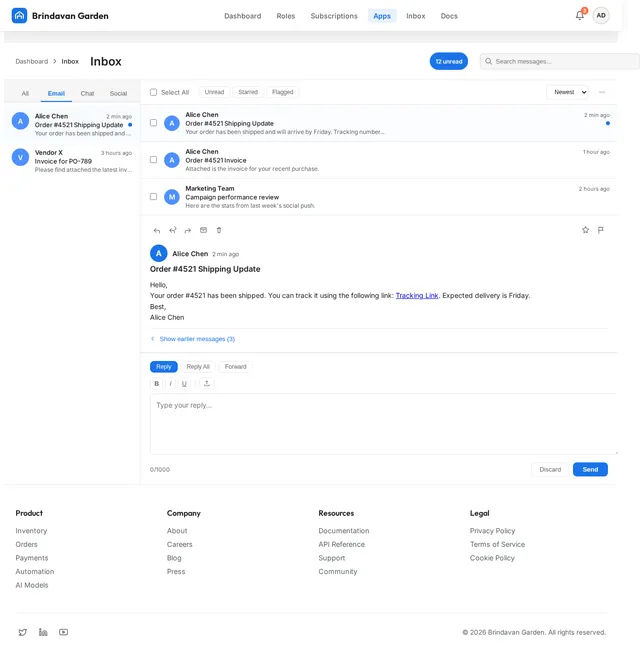Click the Marketing Team avatar in message list
Screen dimensions: 640x655
point(172,197)
